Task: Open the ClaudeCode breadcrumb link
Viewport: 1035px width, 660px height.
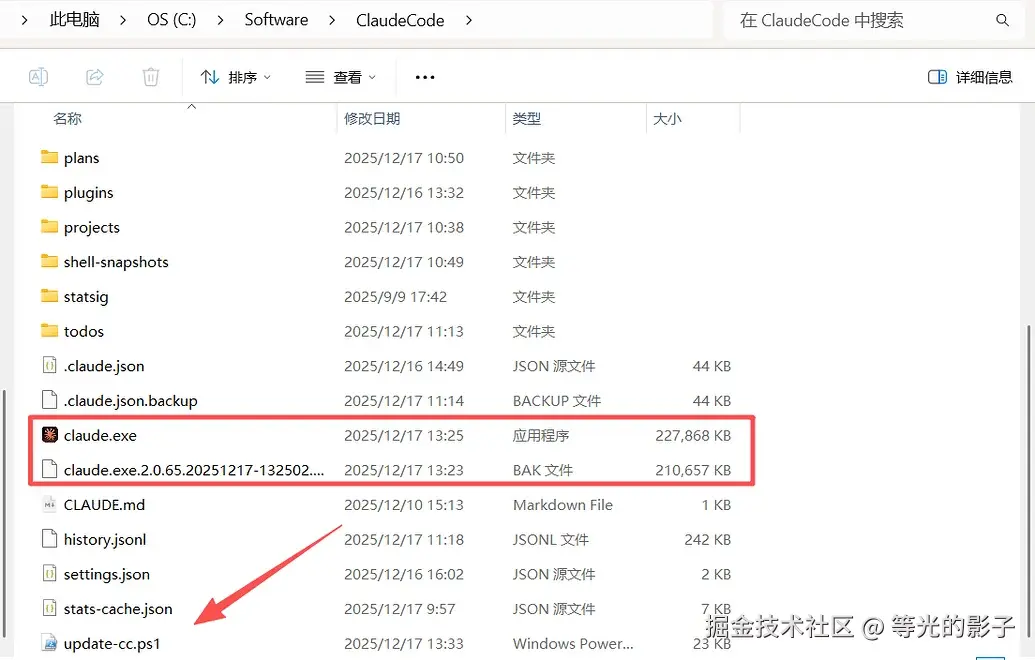Action: 400,19
